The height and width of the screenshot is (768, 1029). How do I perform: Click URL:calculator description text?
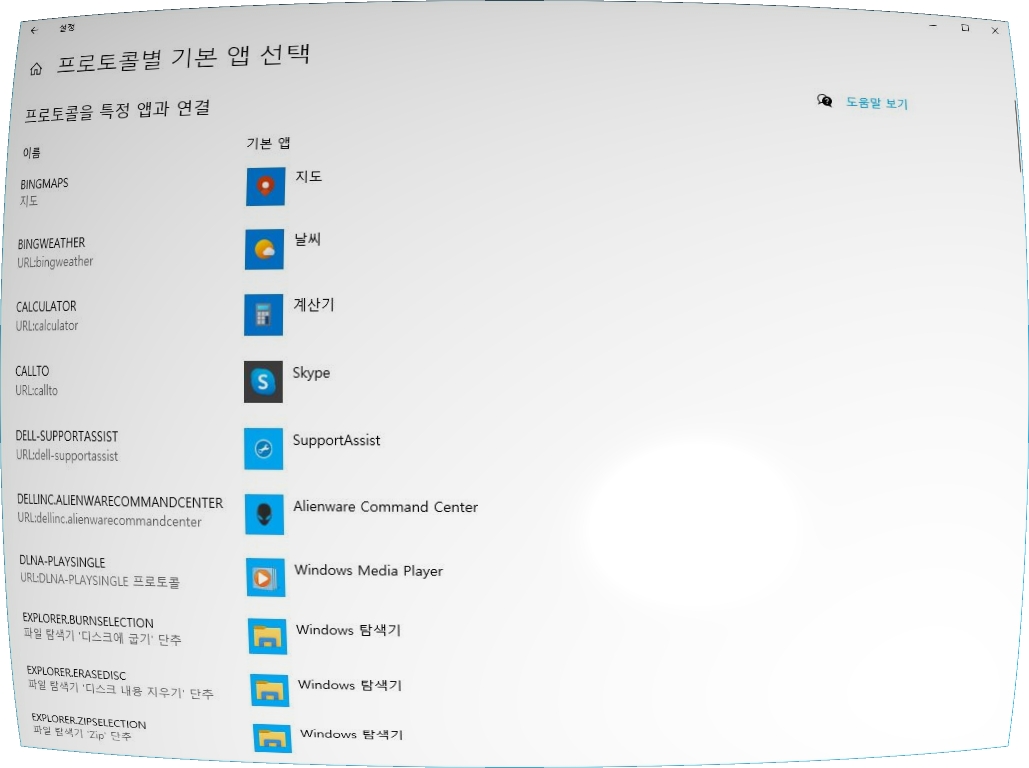(47, 326)
